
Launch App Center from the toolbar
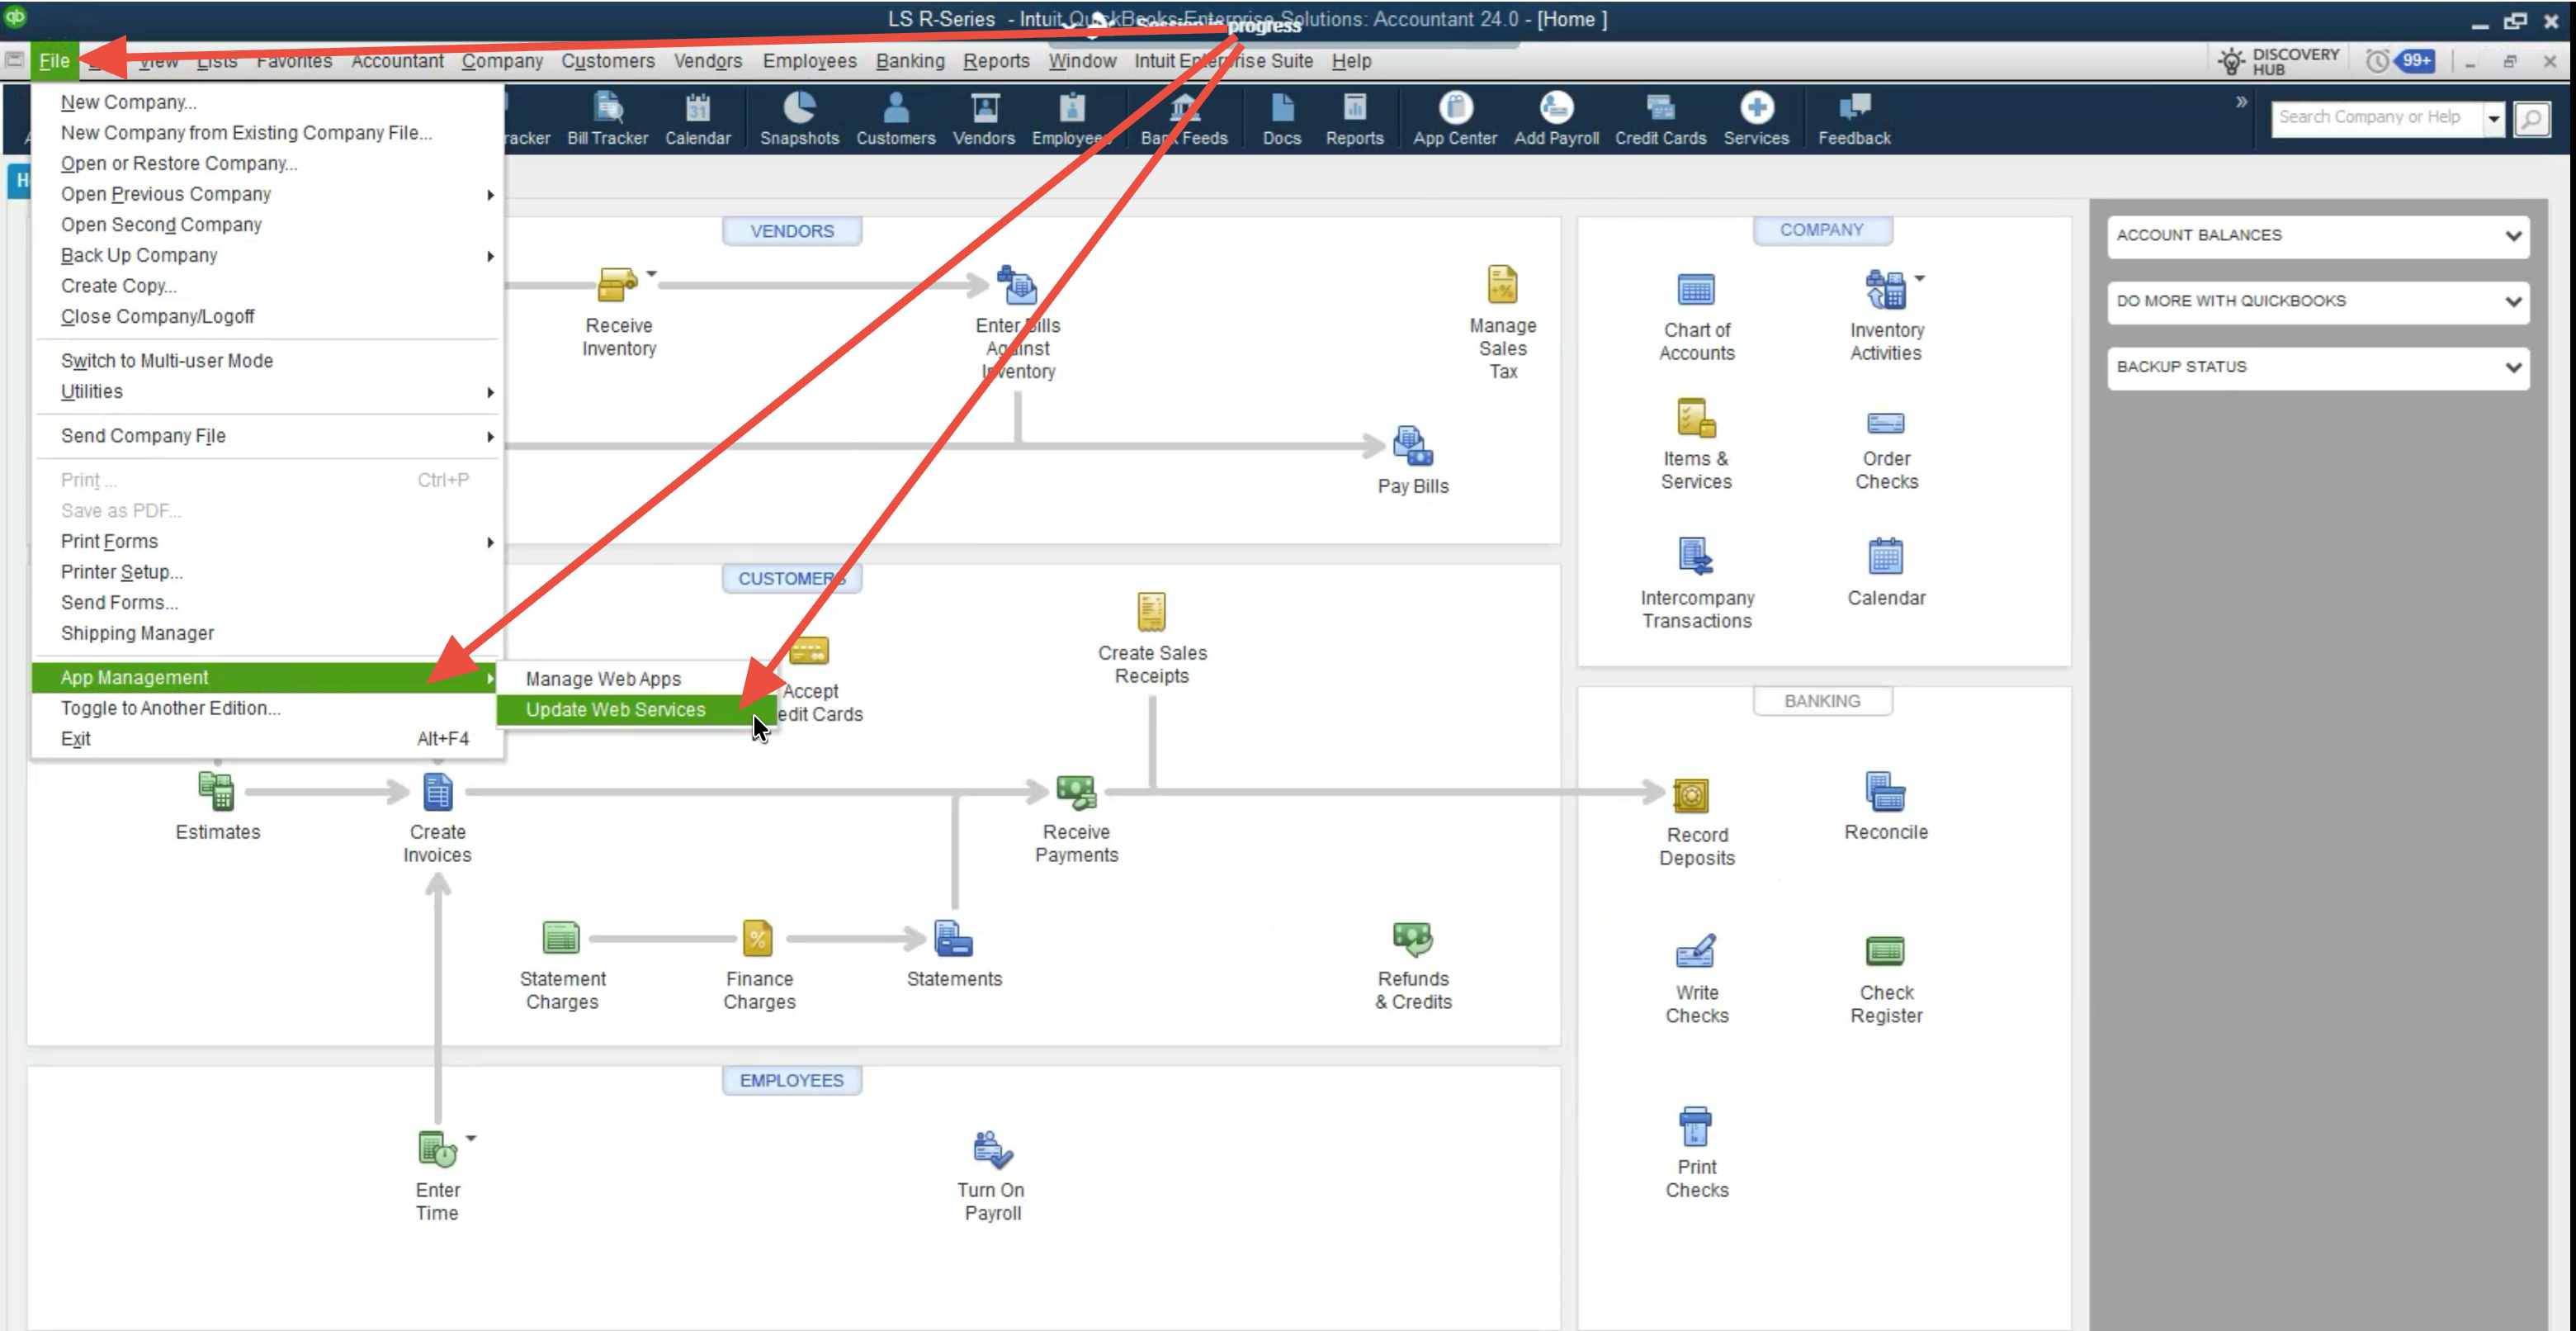tap(1454, 118)
